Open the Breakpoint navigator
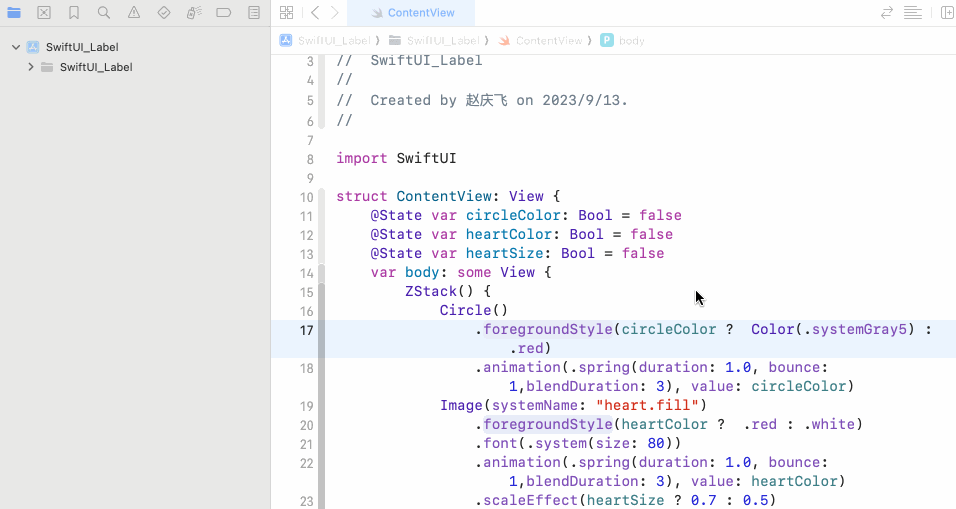 pos(224,13)
